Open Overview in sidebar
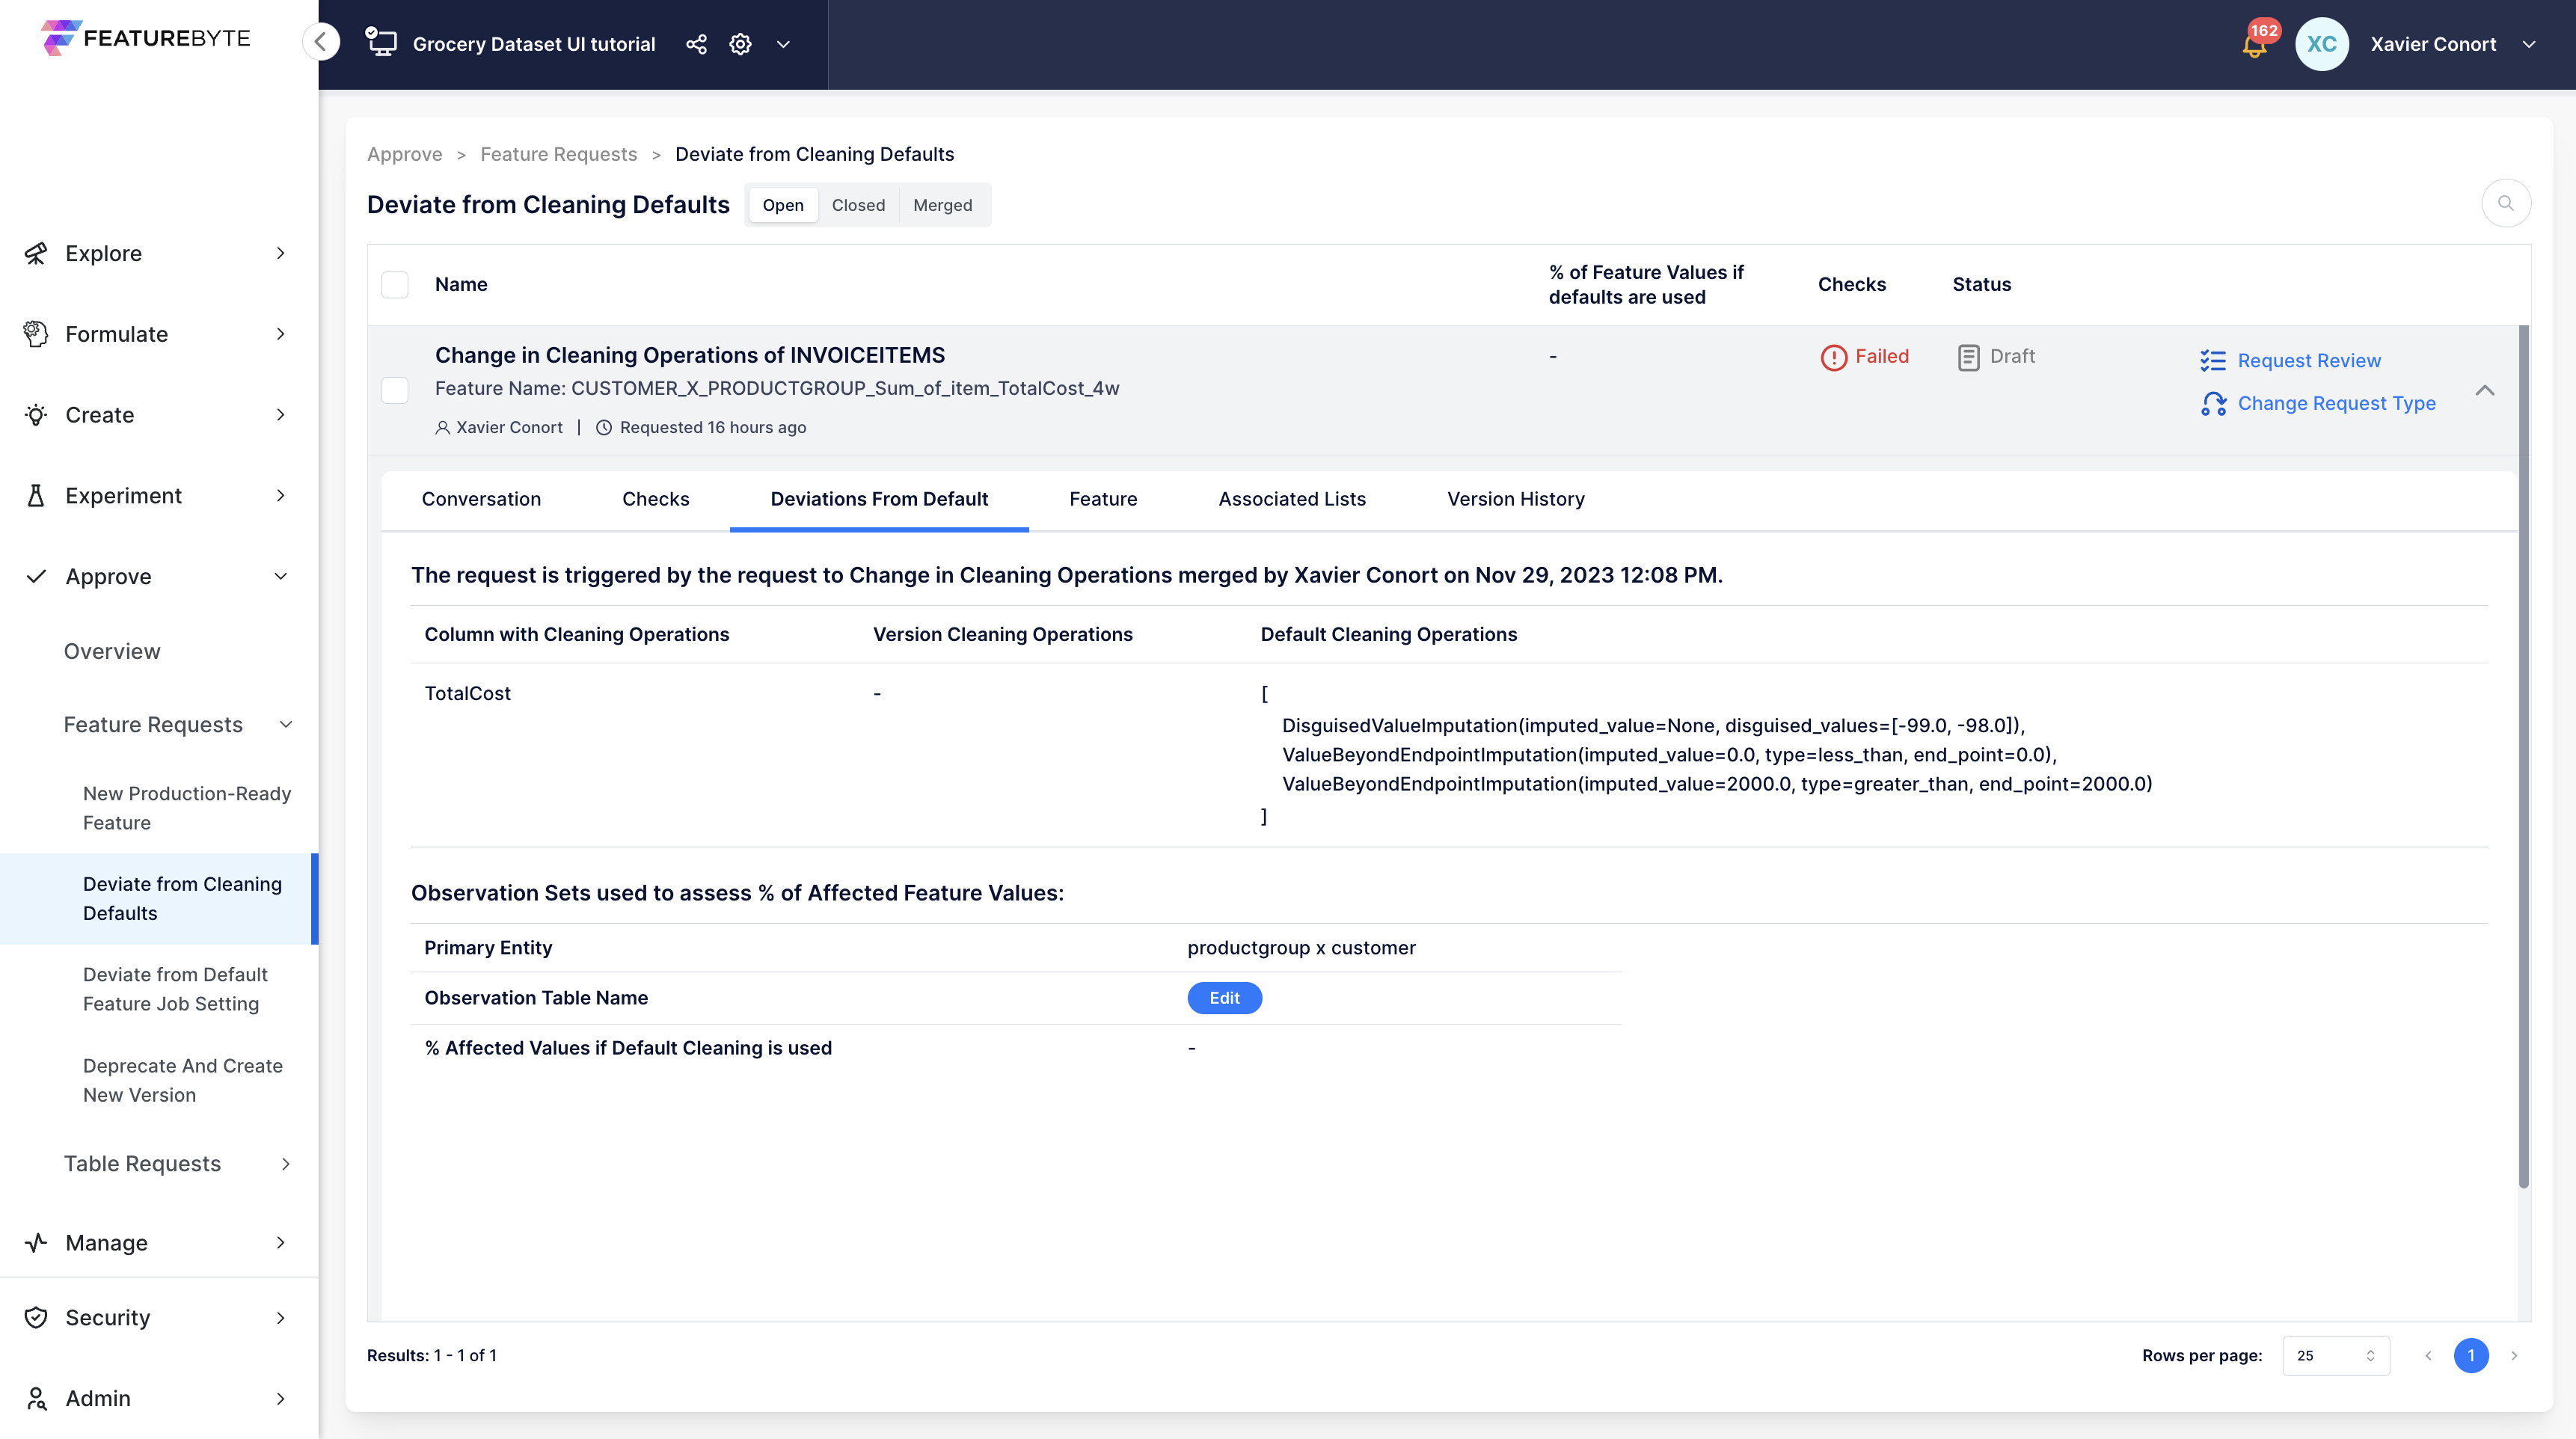Viewport: 2576px width, 1439px height. tap(112, 652)
